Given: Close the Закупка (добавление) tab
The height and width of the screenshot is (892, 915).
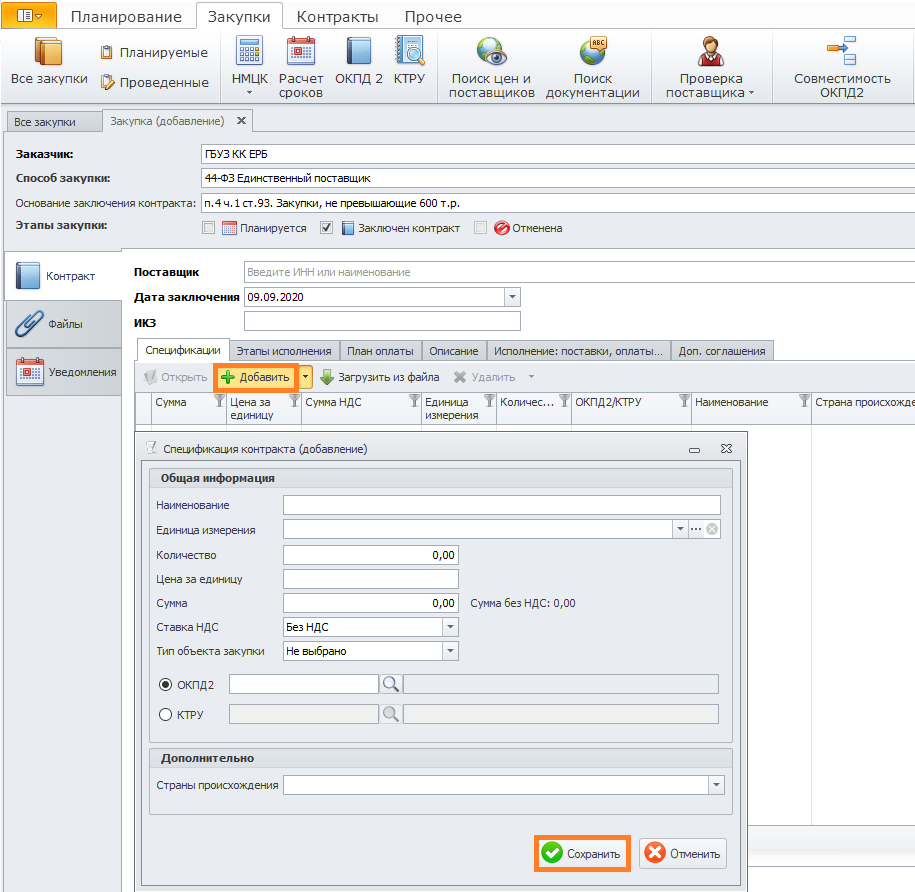Looking at the screenshot, I should [241, 121].
